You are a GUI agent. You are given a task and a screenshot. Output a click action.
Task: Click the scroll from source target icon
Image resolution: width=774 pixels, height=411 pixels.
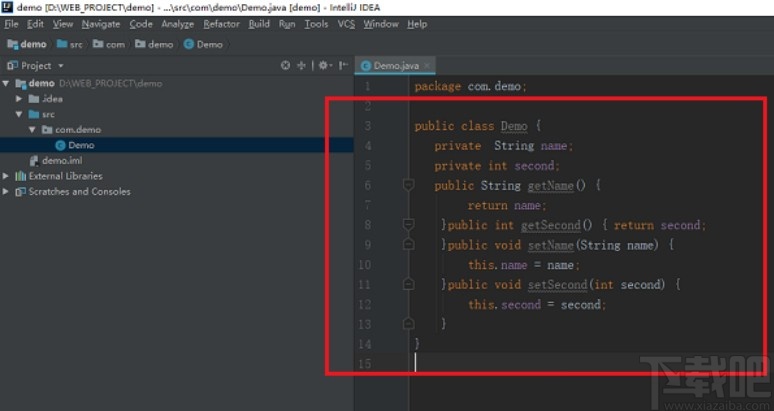tap(285, 65)
